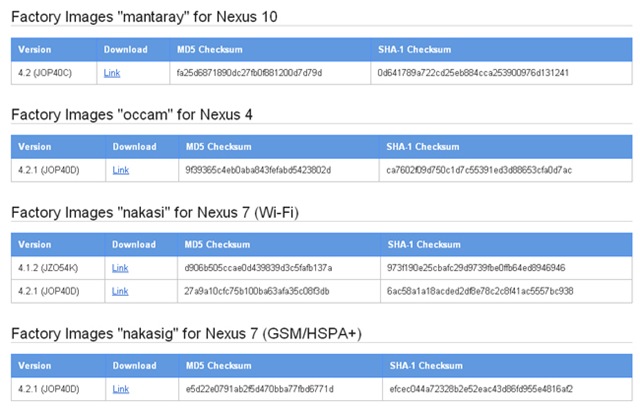Viewport: 640px width, 414px height.
Task: Select SHA-1 value starting 0d641789a722
Action: pos(473,73)
